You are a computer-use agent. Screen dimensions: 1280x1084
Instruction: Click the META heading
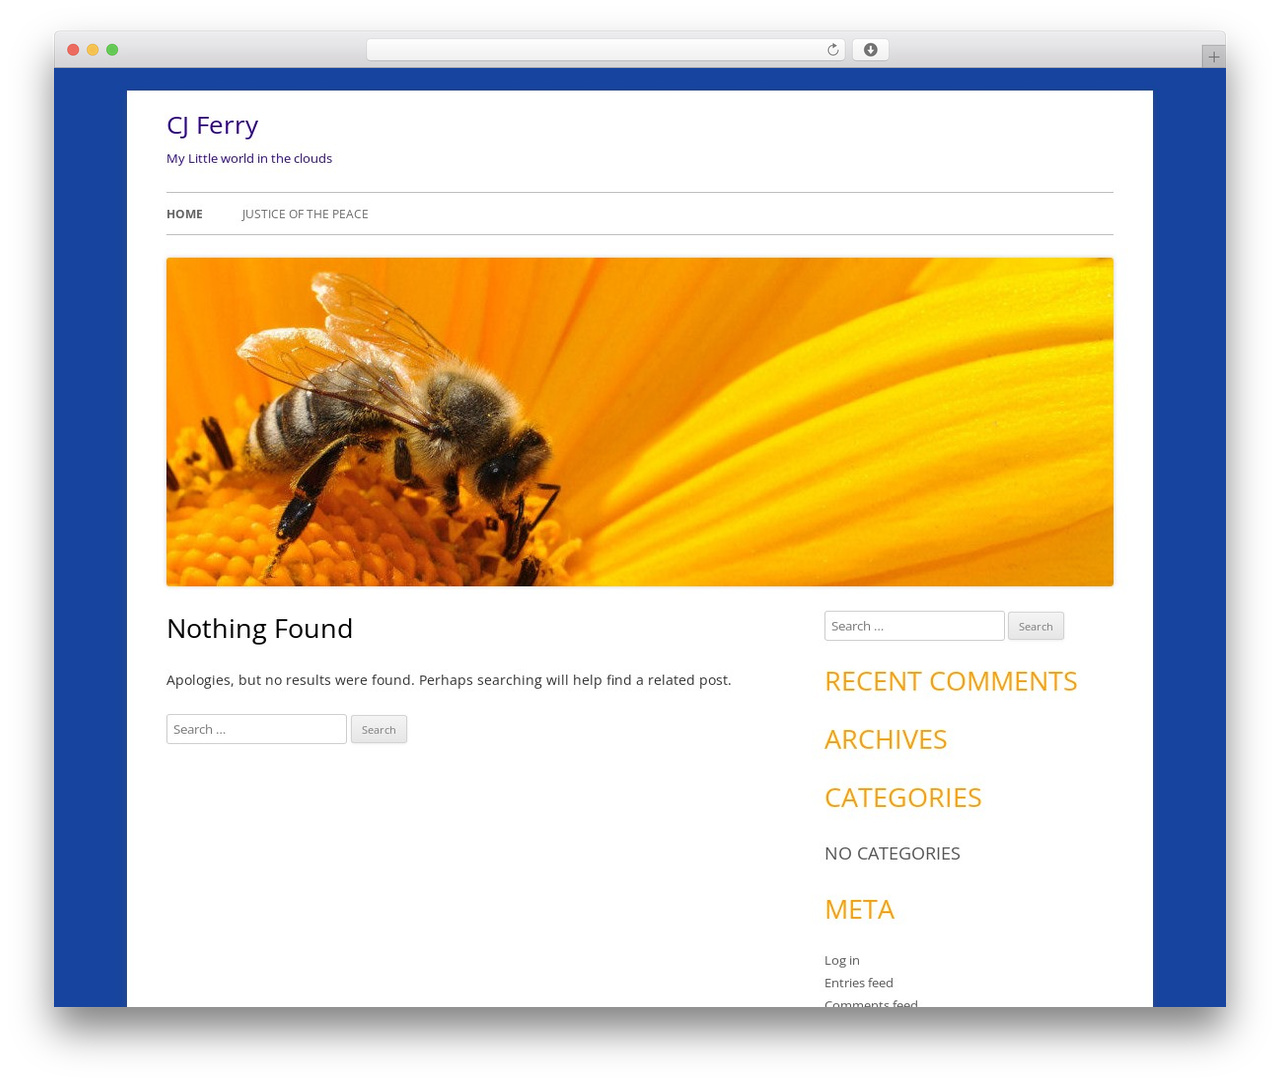coord(859,909)
